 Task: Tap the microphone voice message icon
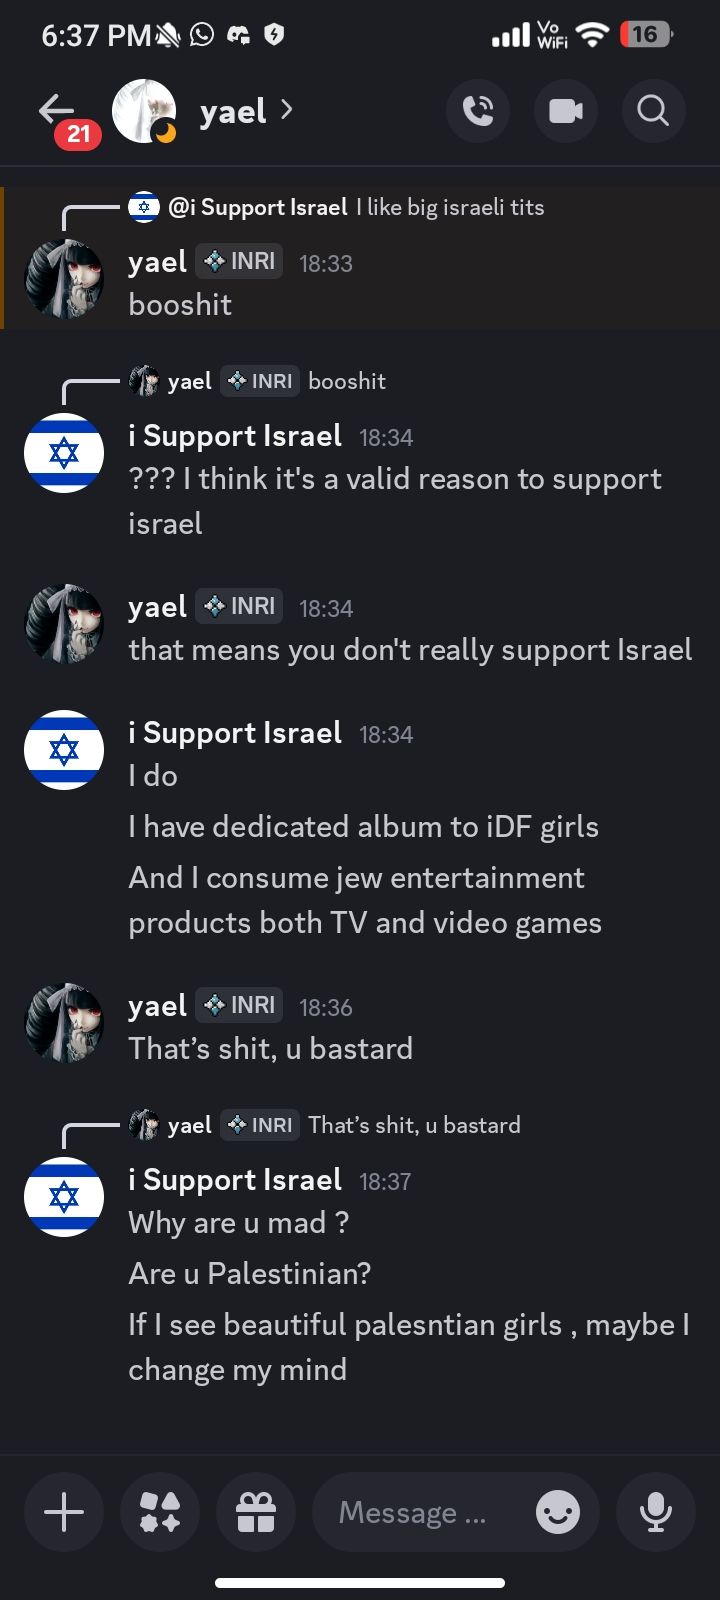coord(656,1512)
